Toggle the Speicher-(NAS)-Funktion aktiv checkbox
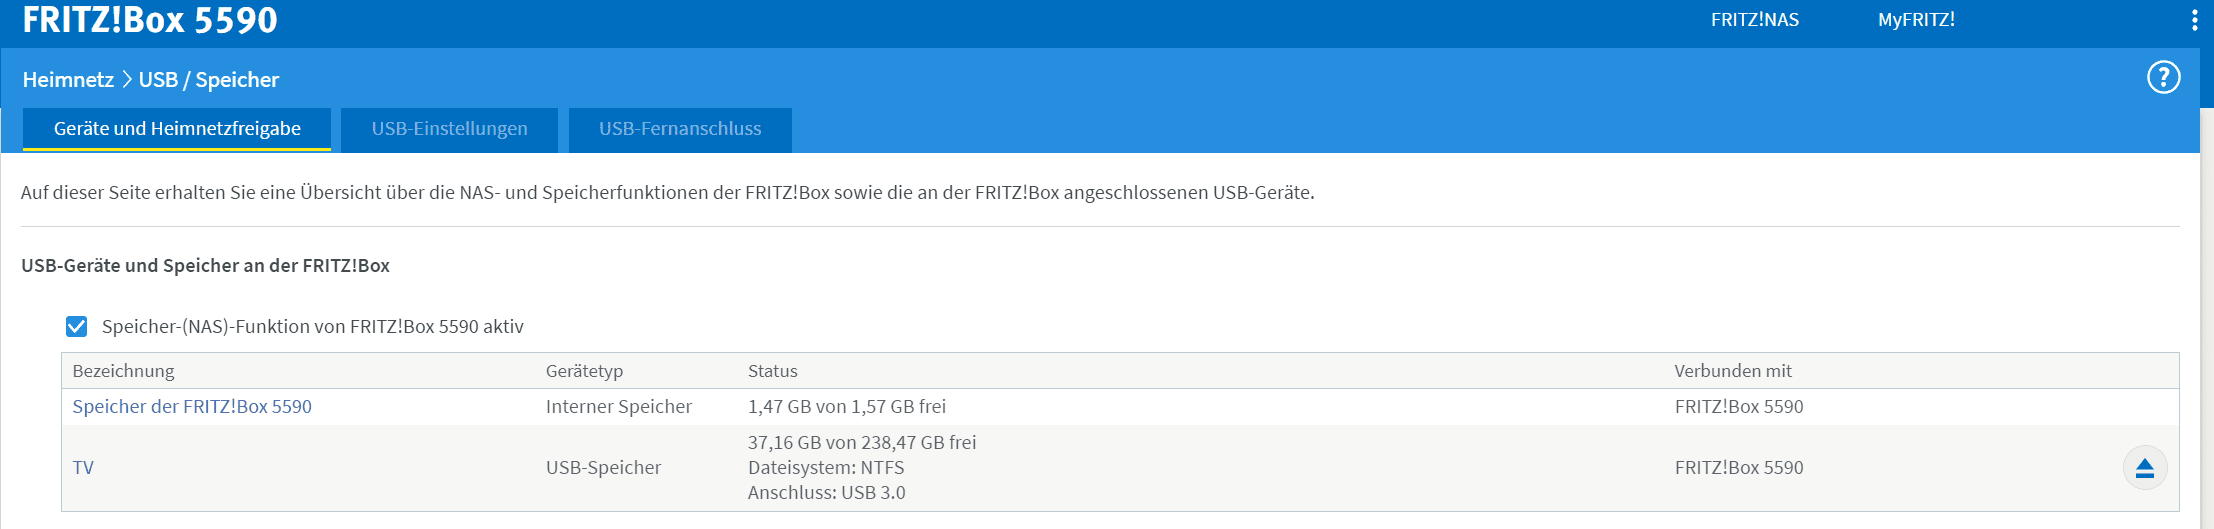The image size is (2214, 529). (77, 327)
